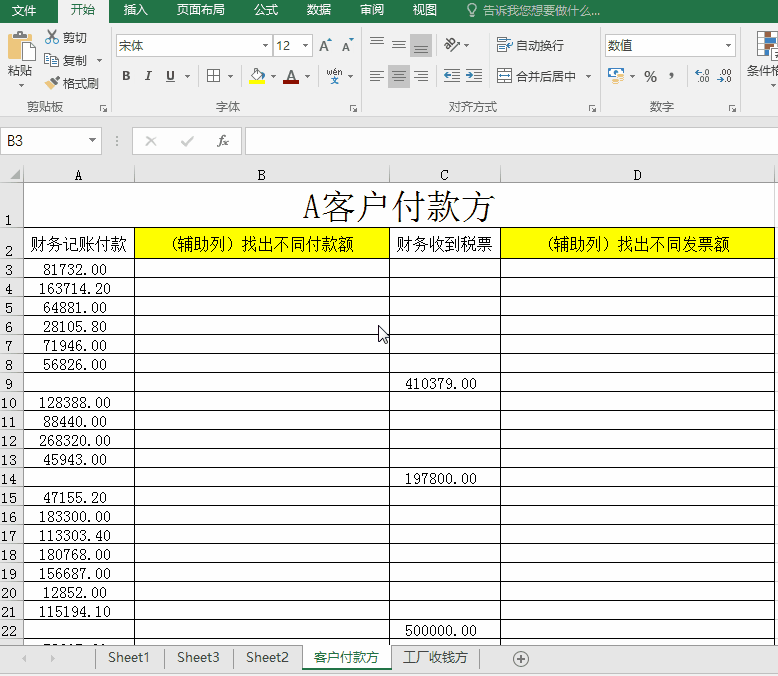
Task: Toggle Underline formatting
Action: click(x=170, y=76)
